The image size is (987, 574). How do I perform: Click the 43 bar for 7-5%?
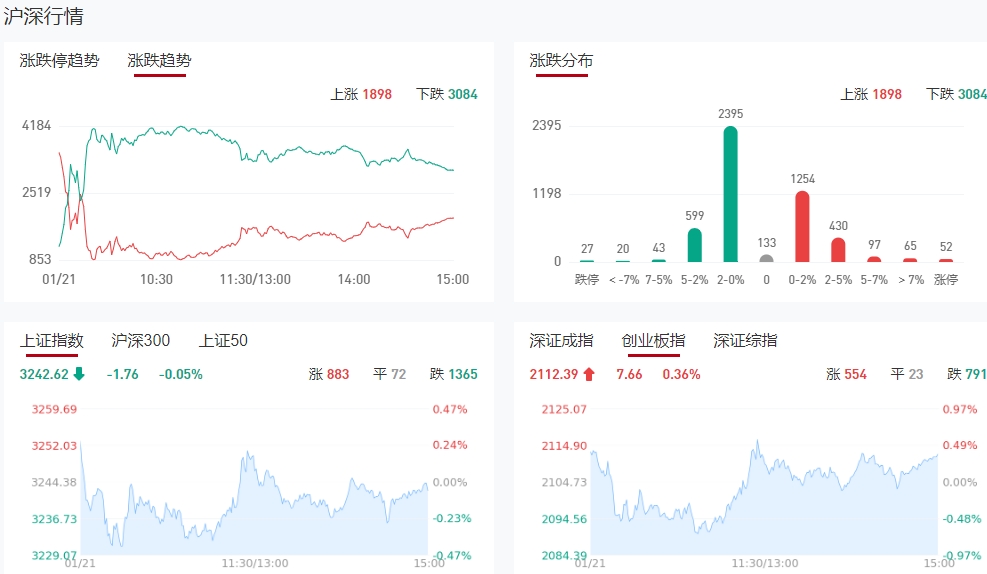(x=658, y=260)
